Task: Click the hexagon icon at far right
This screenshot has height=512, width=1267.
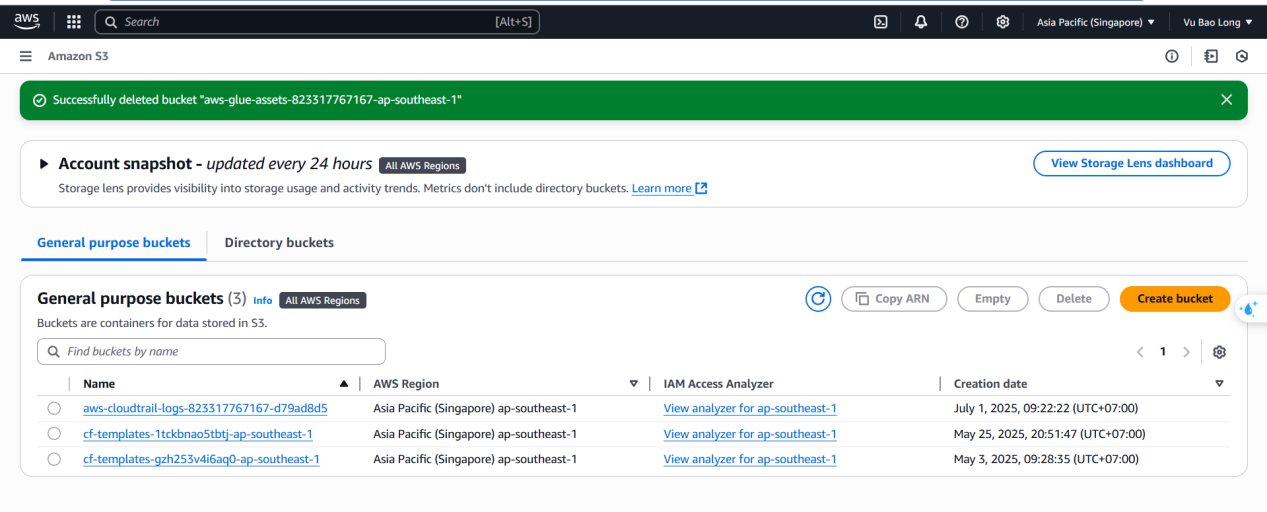Action: pos(1242,56)
